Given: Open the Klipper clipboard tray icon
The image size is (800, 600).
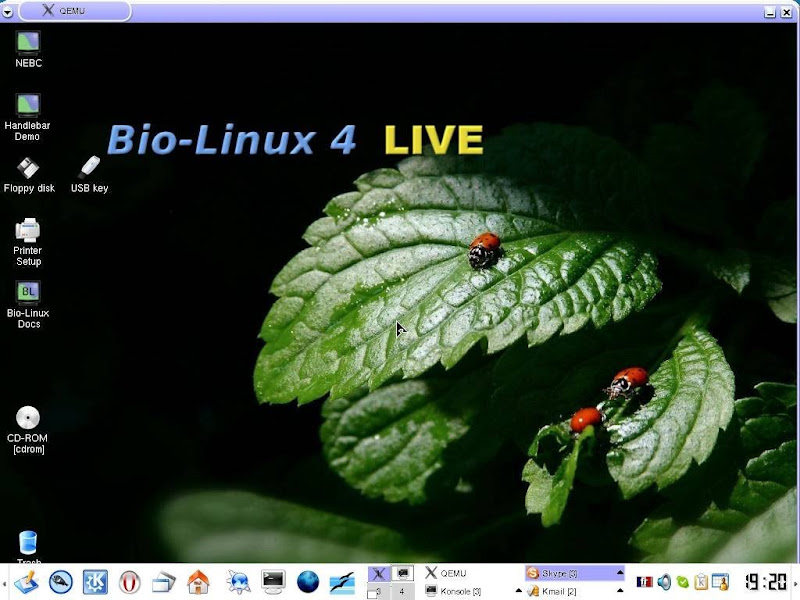Looking at the screenshot, I should click(x=701, y=582).
